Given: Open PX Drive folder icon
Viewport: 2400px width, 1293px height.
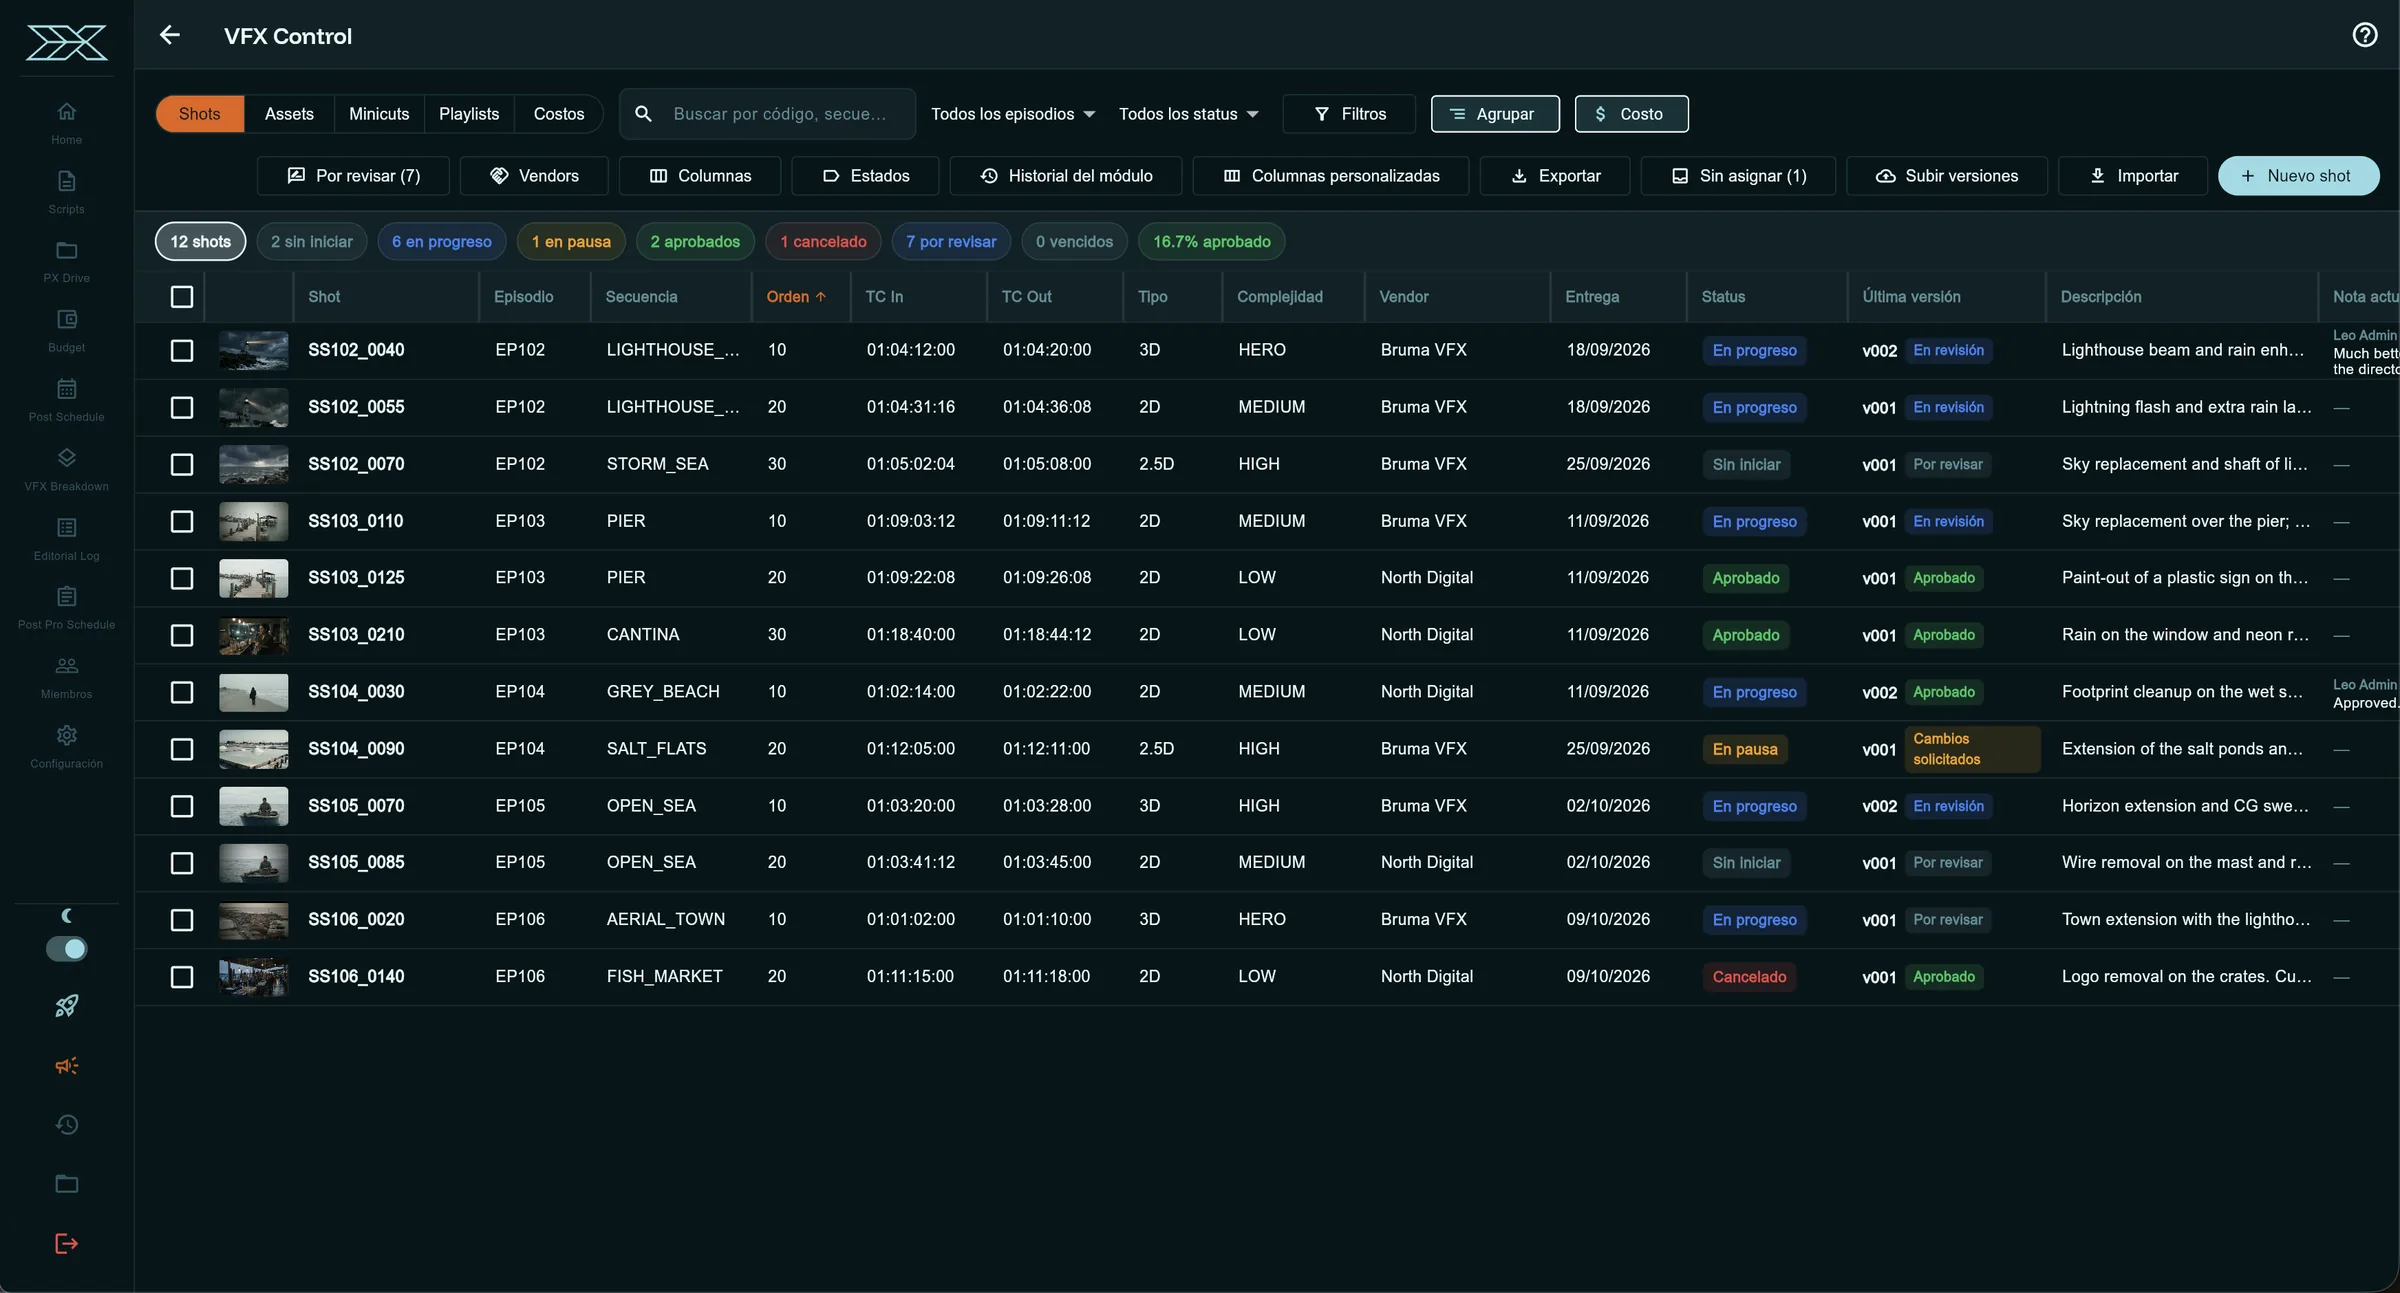Looking at the screenshot, I should click(x=67, y=250).
